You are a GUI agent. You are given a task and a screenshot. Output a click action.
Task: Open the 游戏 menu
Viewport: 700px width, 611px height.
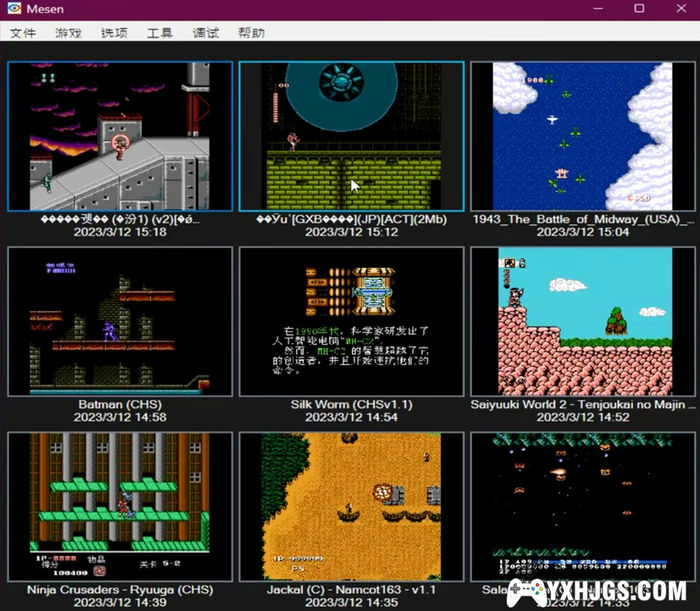69,33
